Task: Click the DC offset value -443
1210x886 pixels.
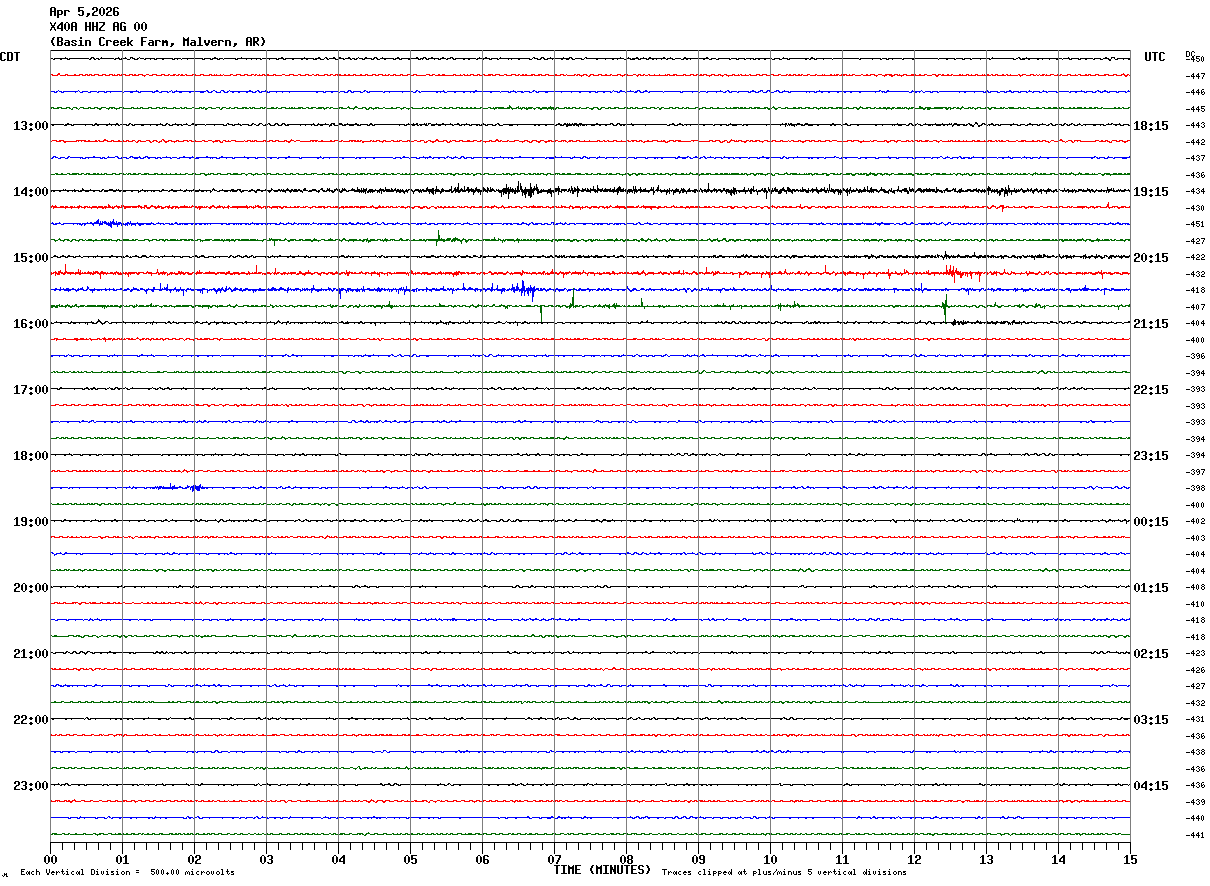Action: point(1196,125)
